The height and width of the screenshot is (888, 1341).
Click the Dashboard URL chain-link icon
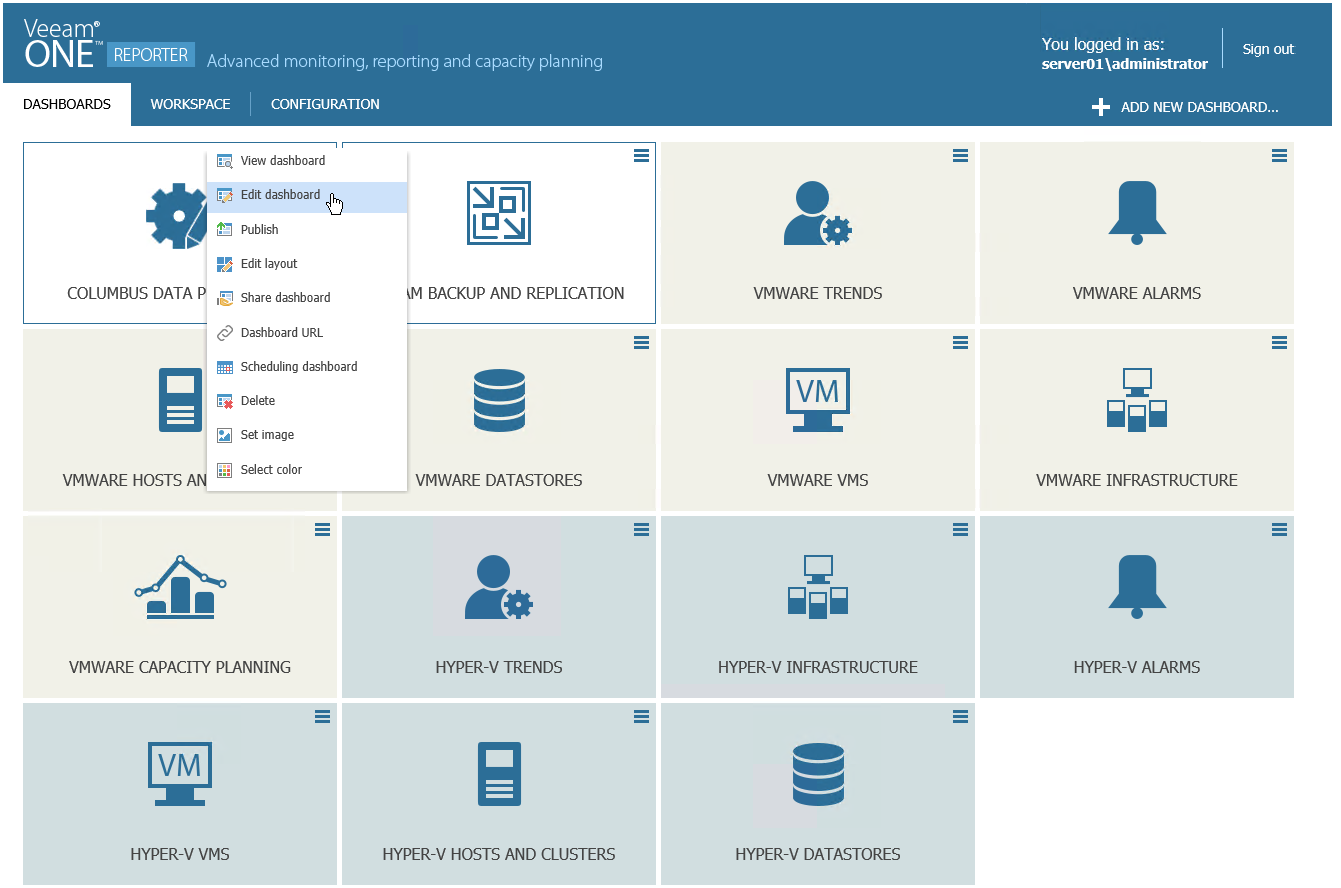[x=225, y=333]
